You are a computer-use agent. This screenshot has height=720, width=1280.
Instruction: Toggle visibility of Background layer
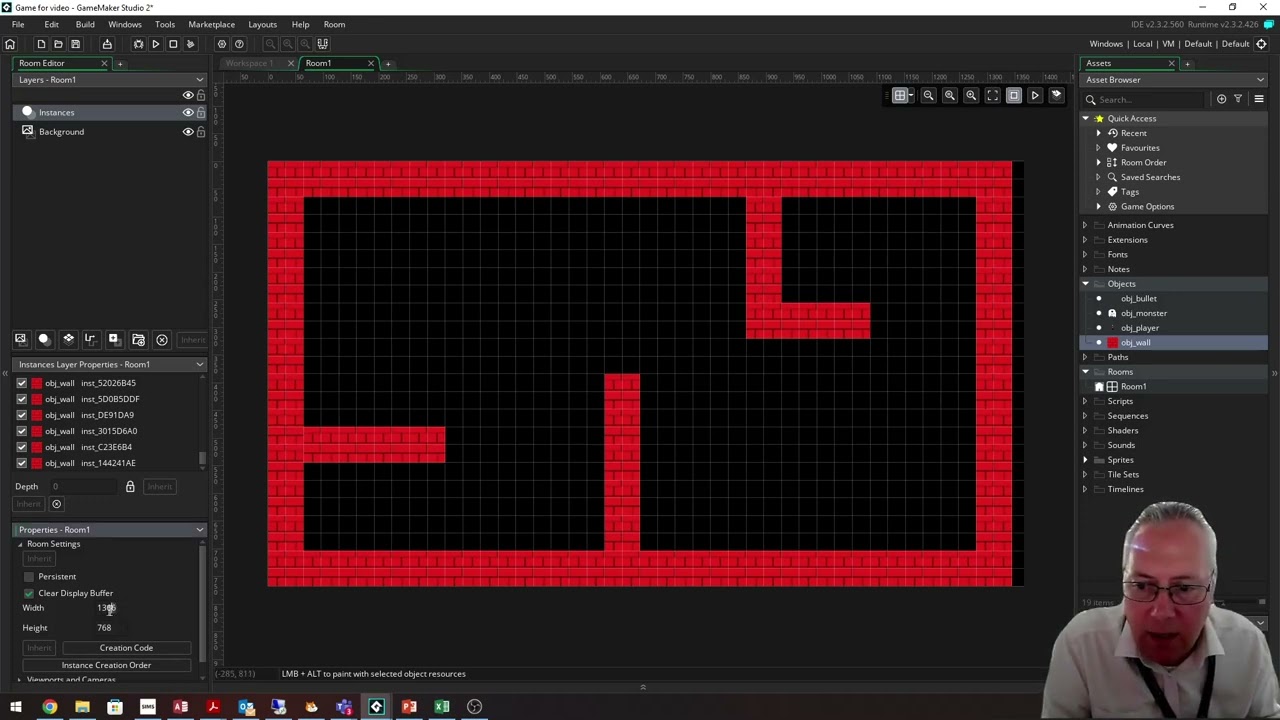[x=187, y=132]
